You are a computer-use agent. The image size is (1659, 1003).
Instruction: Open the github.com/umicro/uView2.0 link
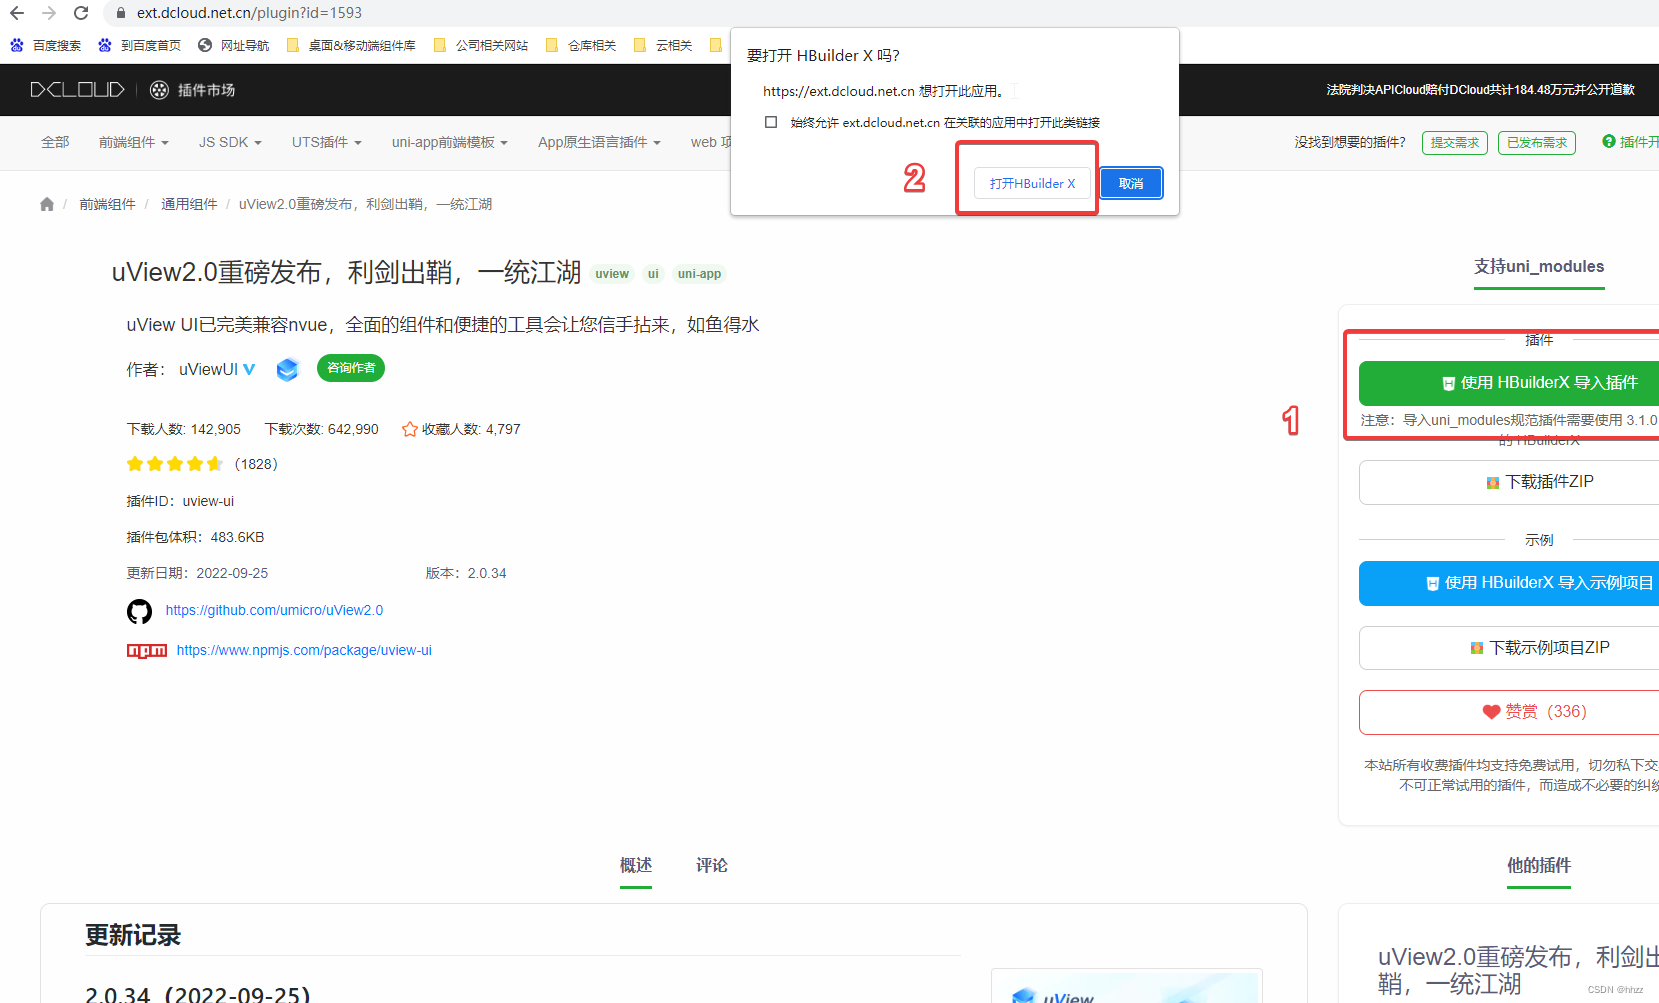pos(274,610)
